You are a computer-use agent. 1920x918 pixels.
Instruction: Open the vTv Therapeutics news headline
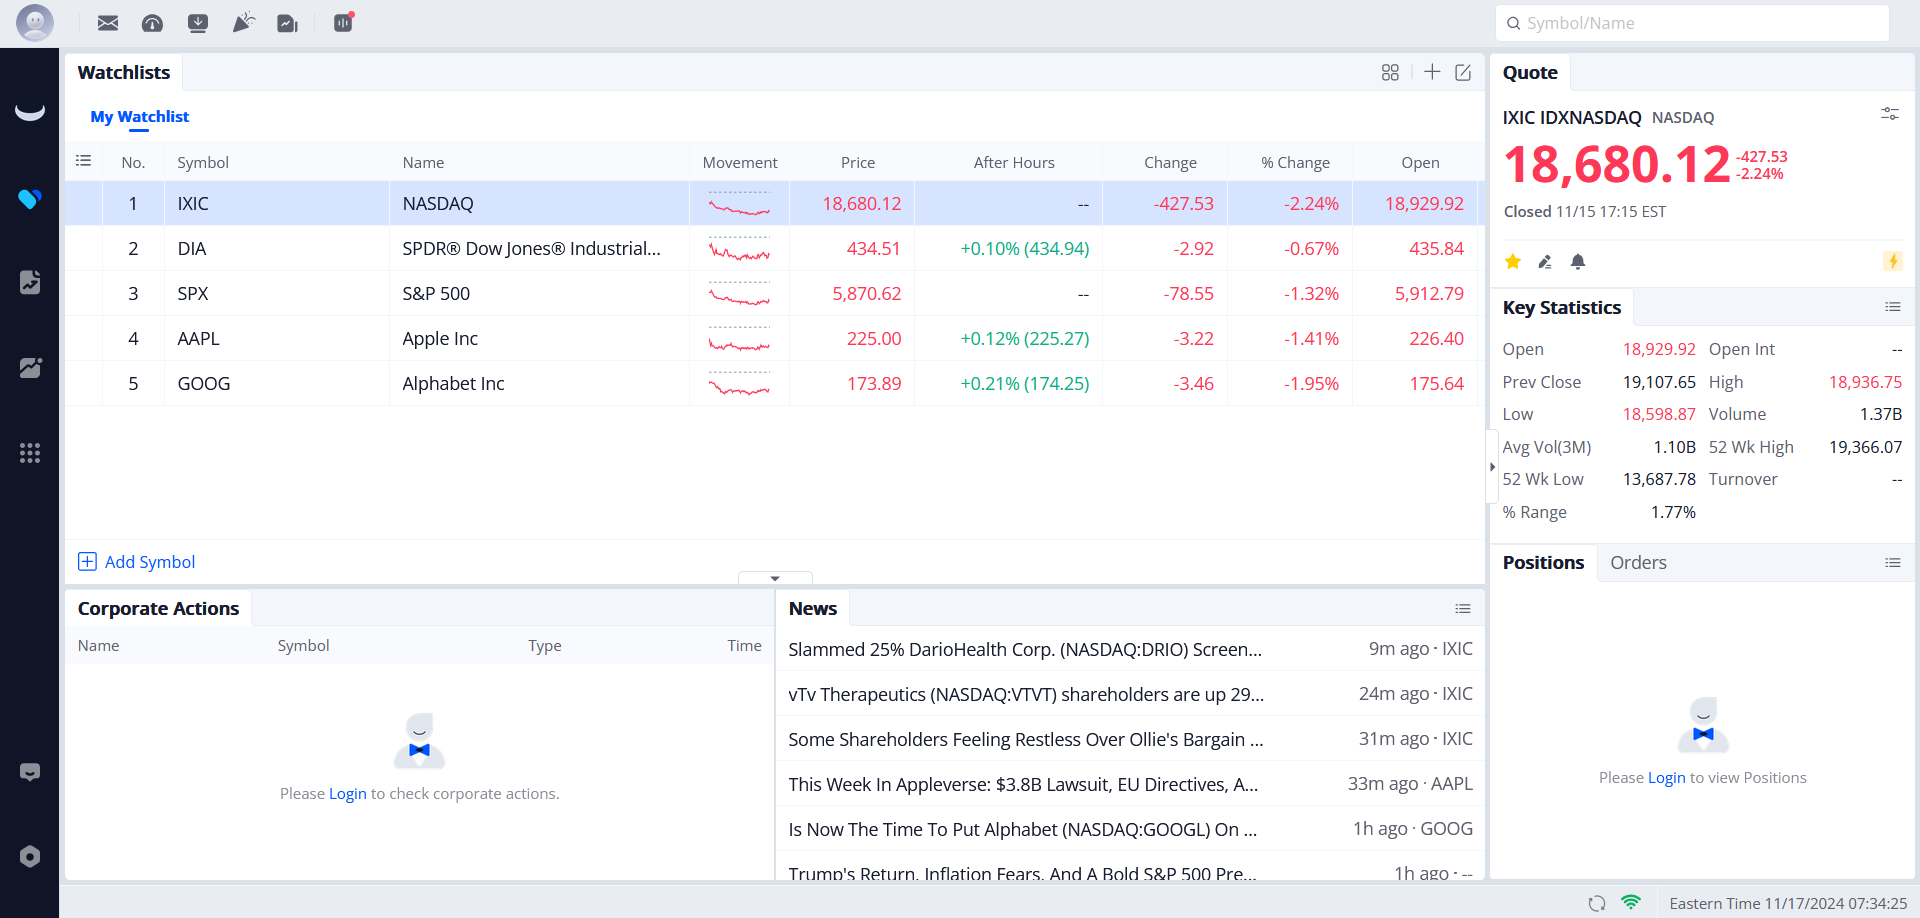1026,694
